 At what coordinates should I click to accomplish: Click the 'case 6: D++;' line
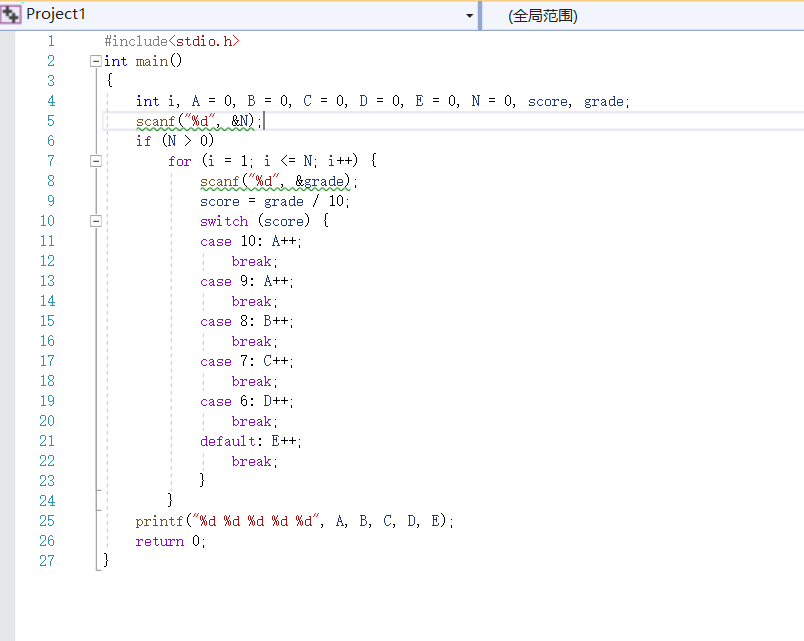tap(246, 401)
